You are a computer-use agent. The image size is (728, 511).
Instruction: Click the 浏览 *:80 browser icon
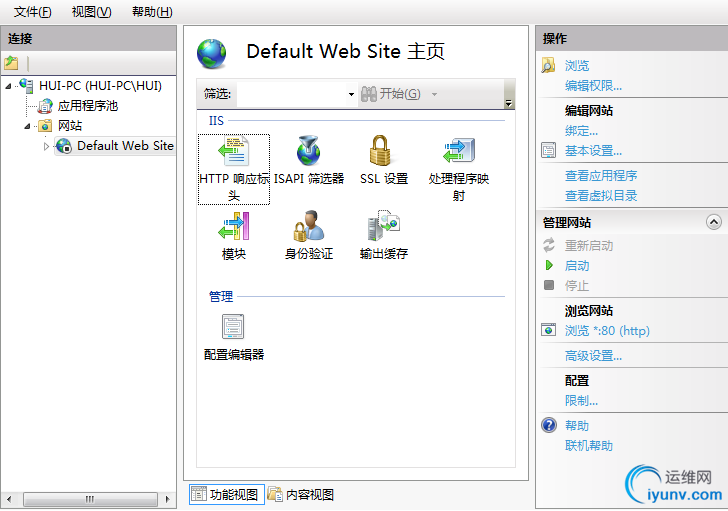(x=548, y=330)
